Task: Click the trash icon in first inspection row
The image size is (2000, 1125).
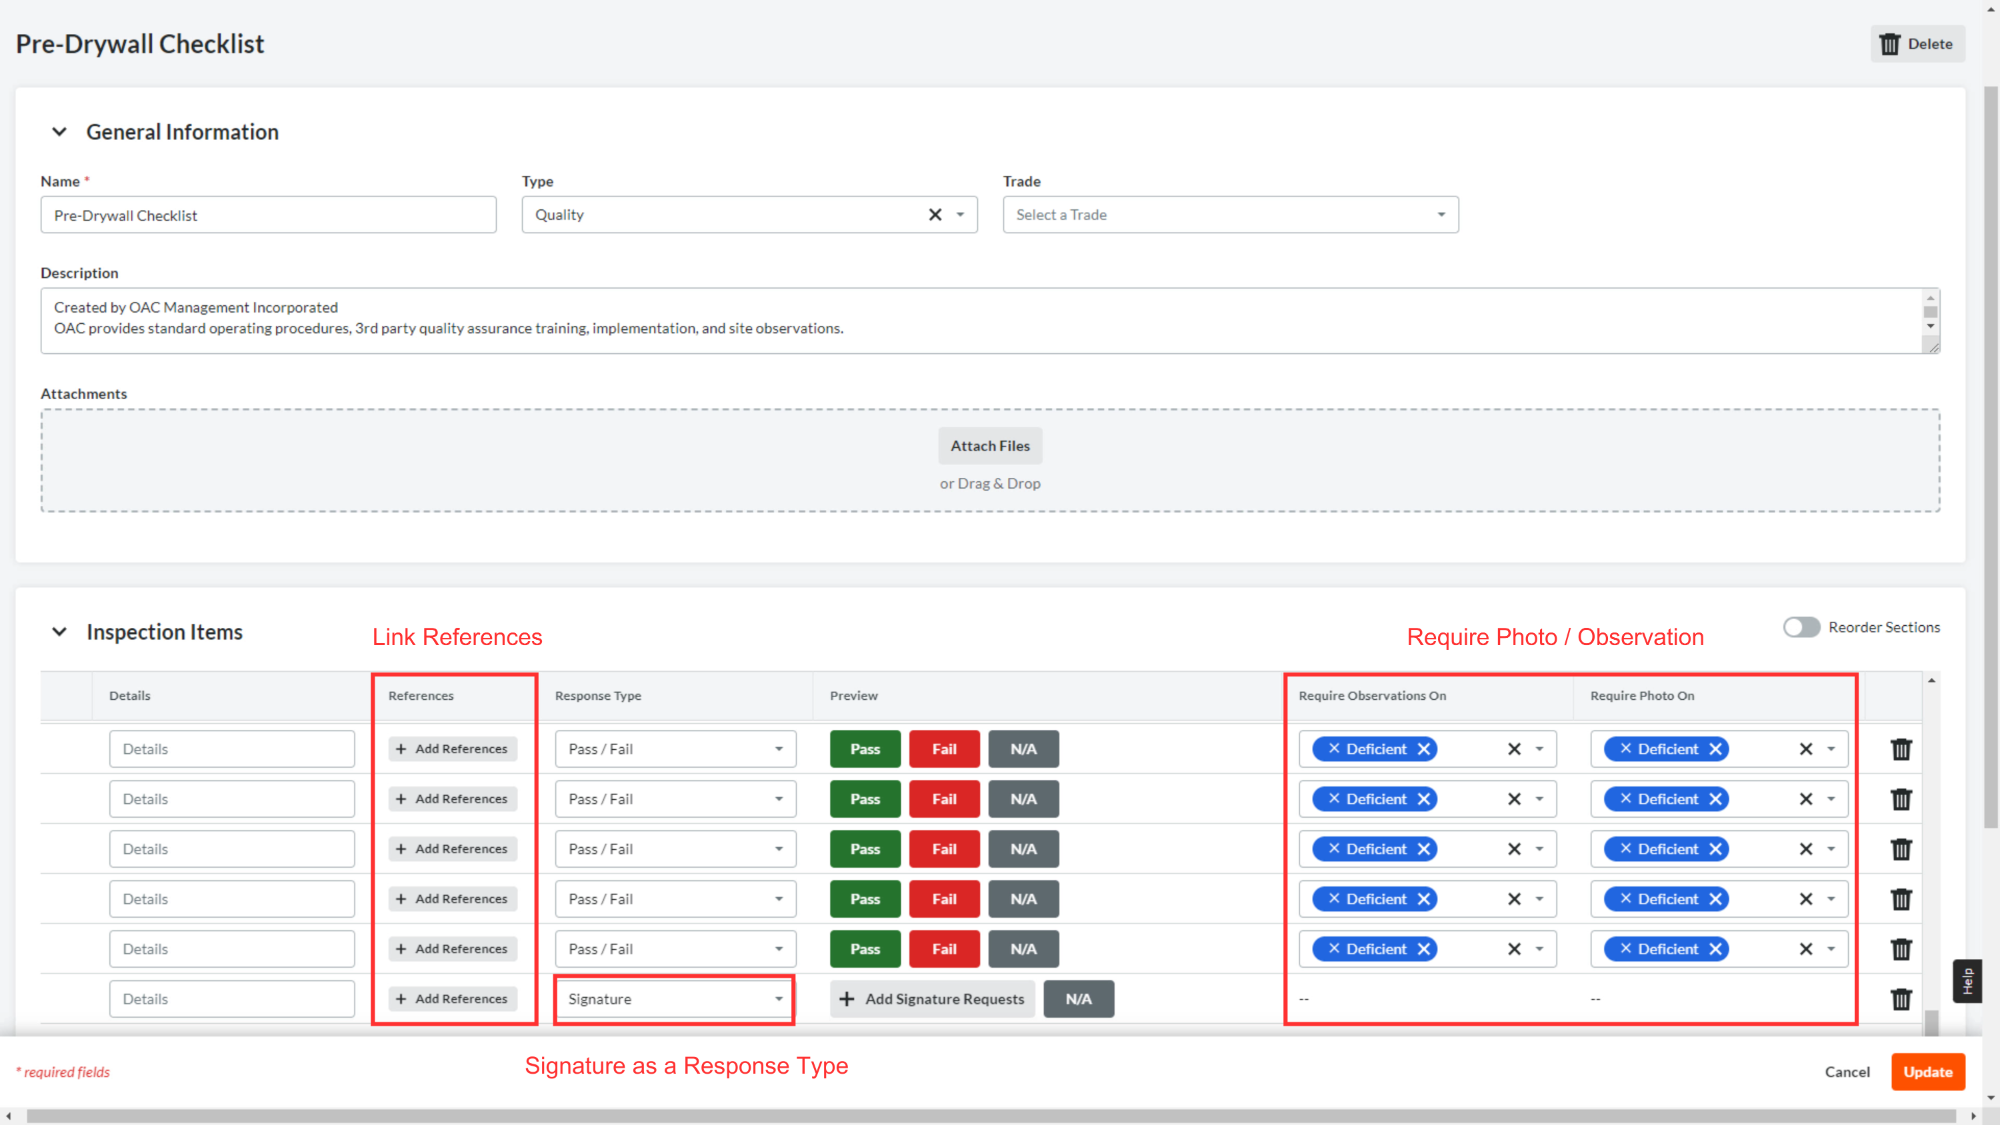Action: (x=1900, y=749)
